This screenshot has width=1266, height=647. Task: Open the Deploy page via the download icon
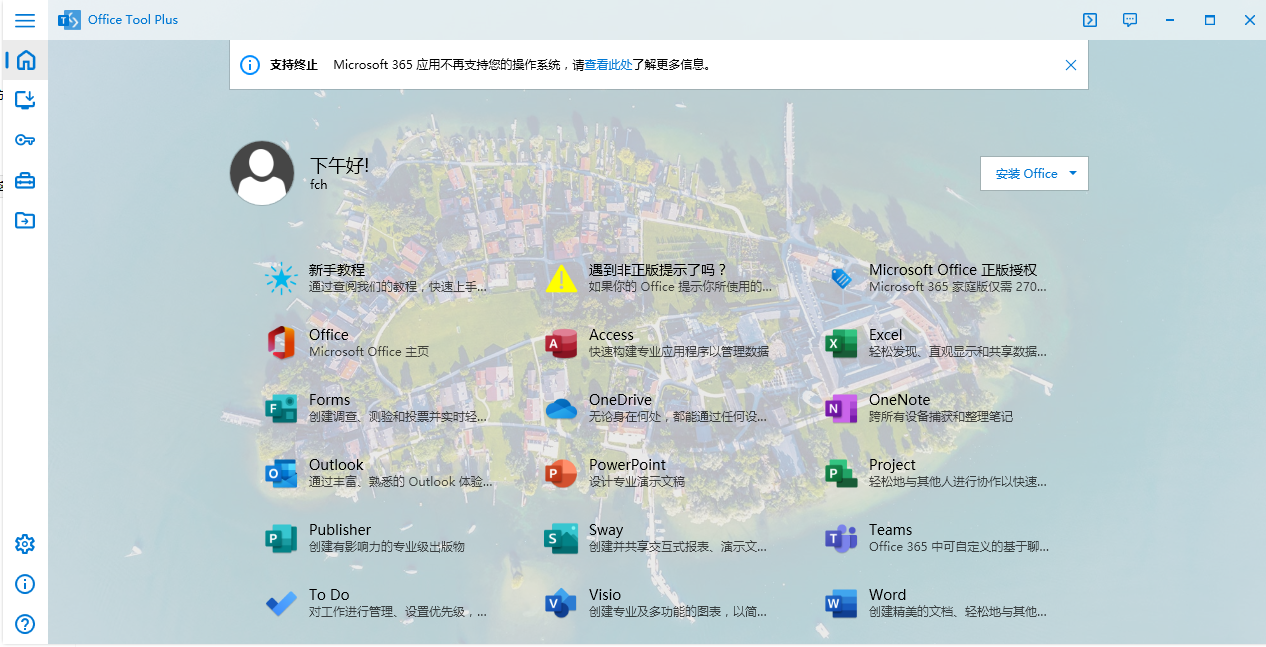coord(25,100)
